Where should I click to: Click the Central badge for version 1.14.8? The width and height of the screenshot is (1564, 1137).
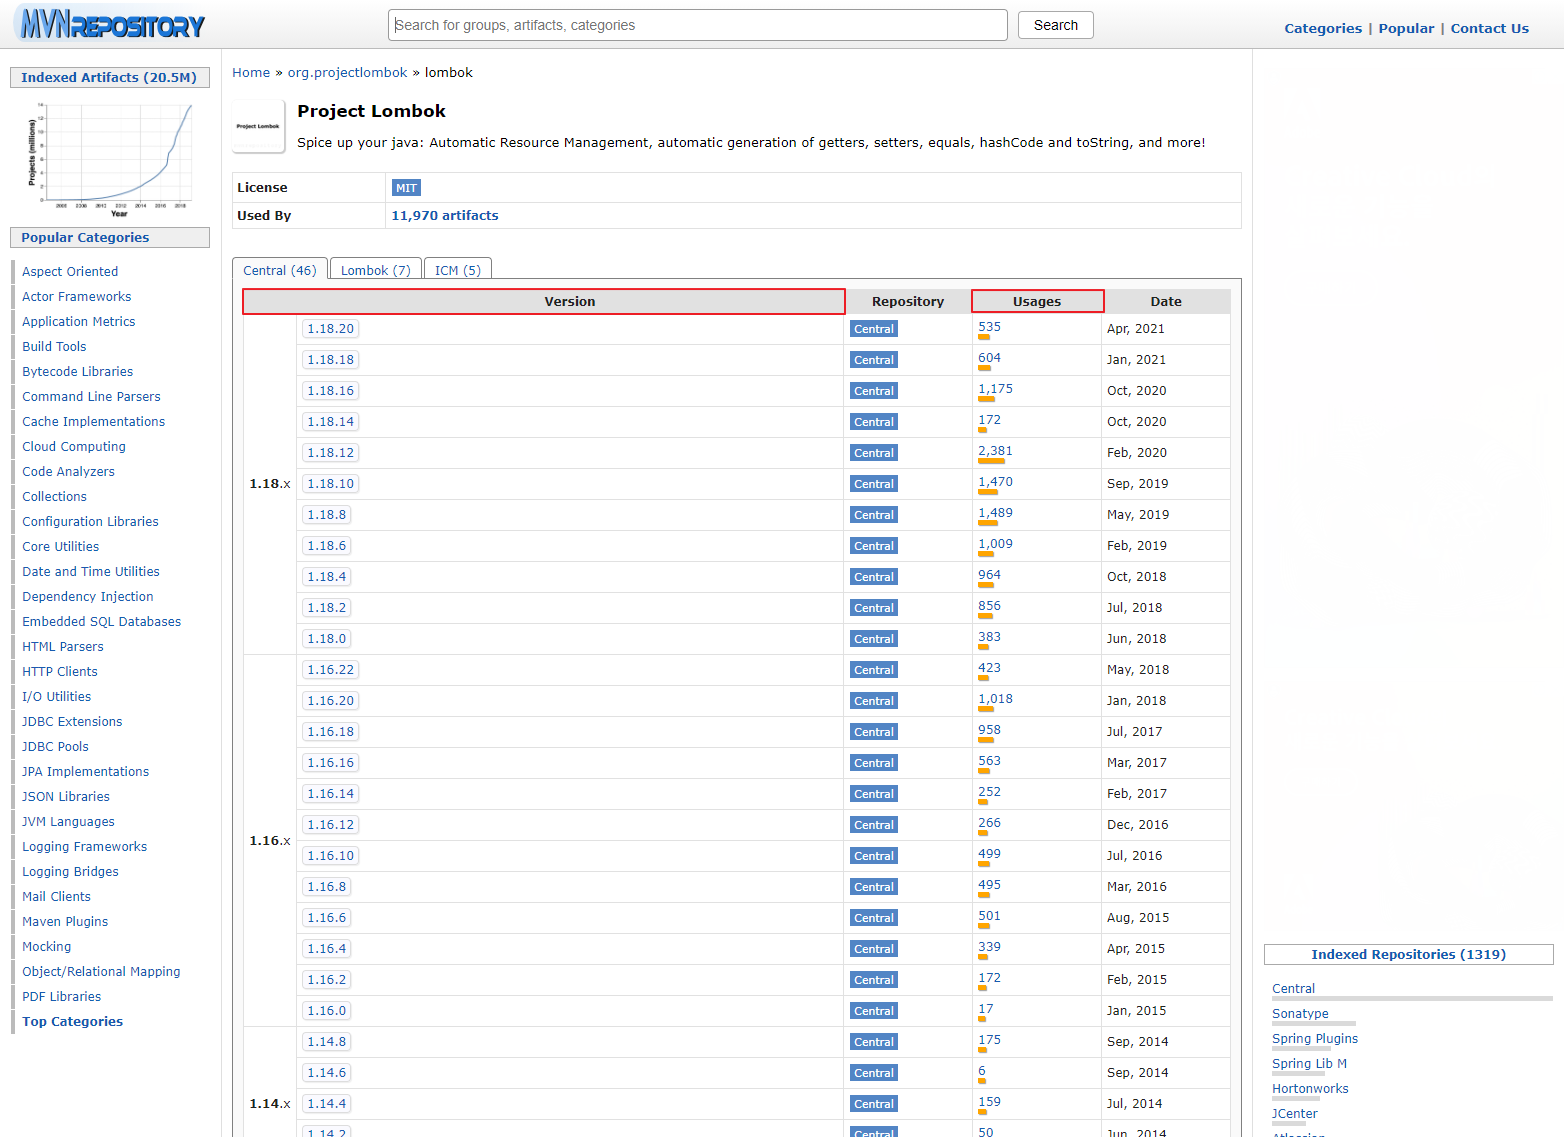pos(873,1042)
